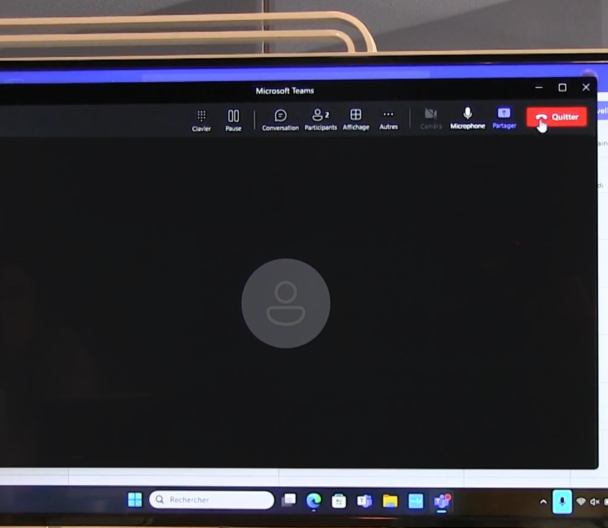Image resolution: width=608 pixels, height=528 pixels.
Task: Click the participant avatar placeholder
Action: pos(286,303)
